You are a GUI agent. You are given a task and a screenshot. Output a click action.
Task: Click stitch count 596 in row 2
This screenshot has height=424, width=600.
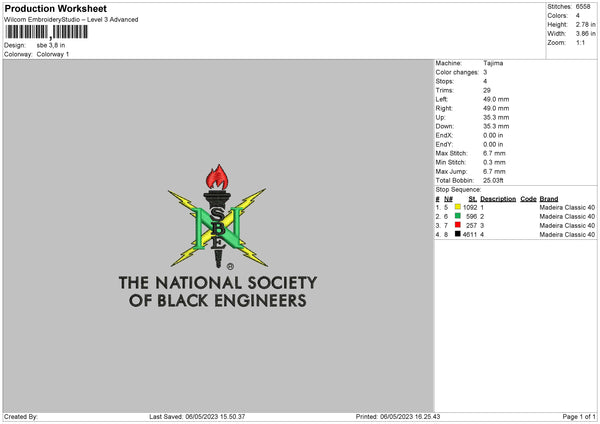[x=471, y=217]
